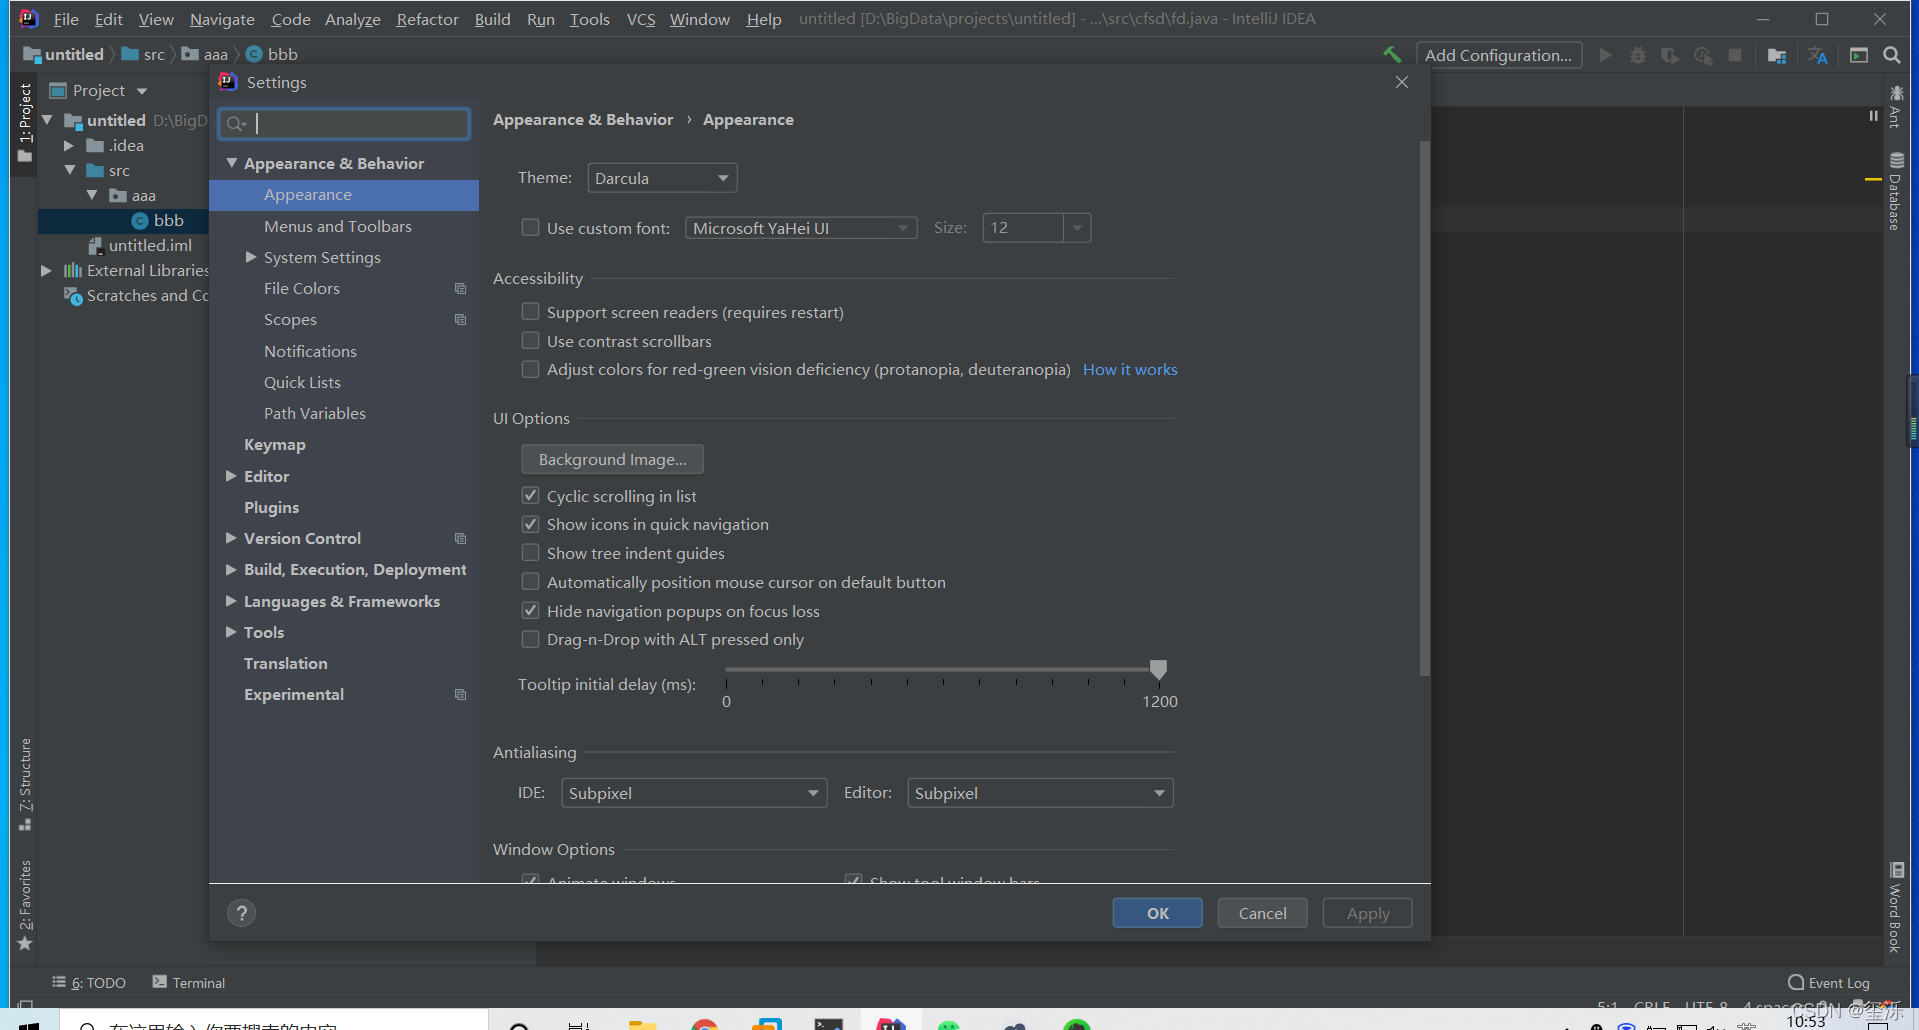Viewport: 1919px width, 1030px height.
Task: Open the IDE antialiasing dropdown
Action: [x=694, y=793]
